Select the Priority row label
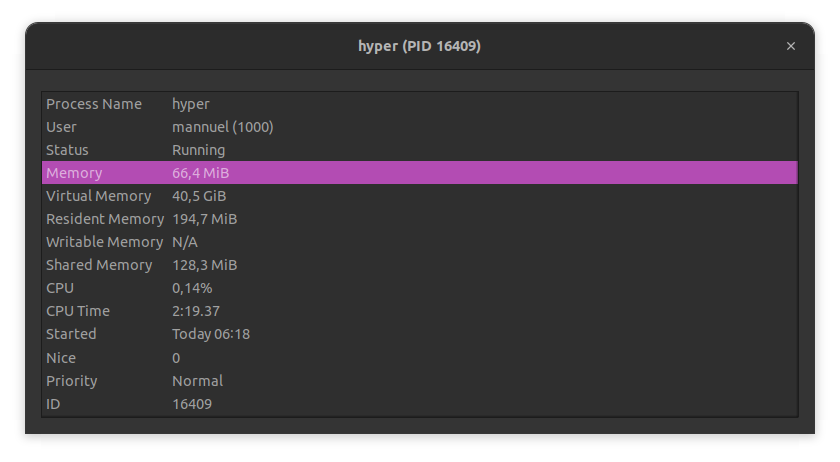Image resolution: width=840 pixels, height=462 pixels. [72, 381]
